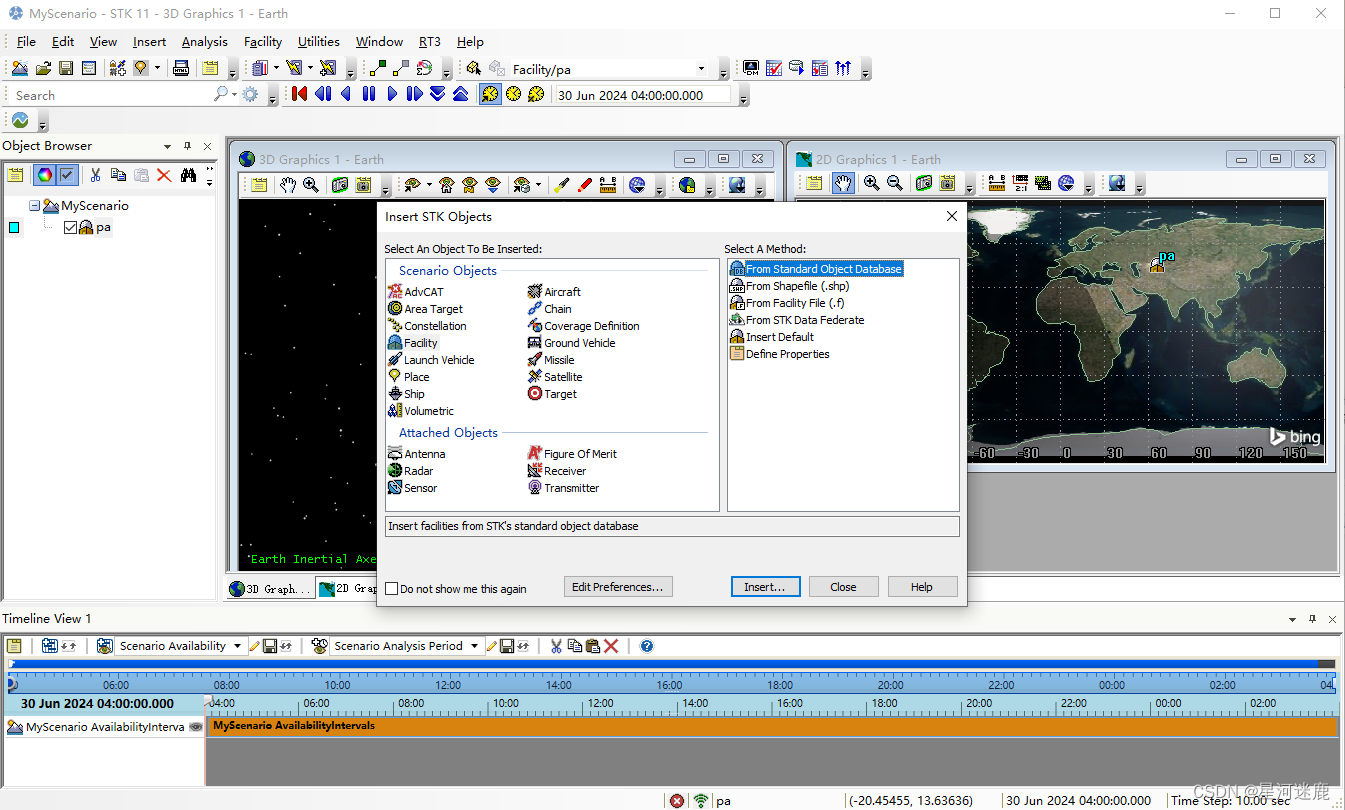Click the Timeline help question icon
Screen dimensions: 1345x810
tap(647, 646)
